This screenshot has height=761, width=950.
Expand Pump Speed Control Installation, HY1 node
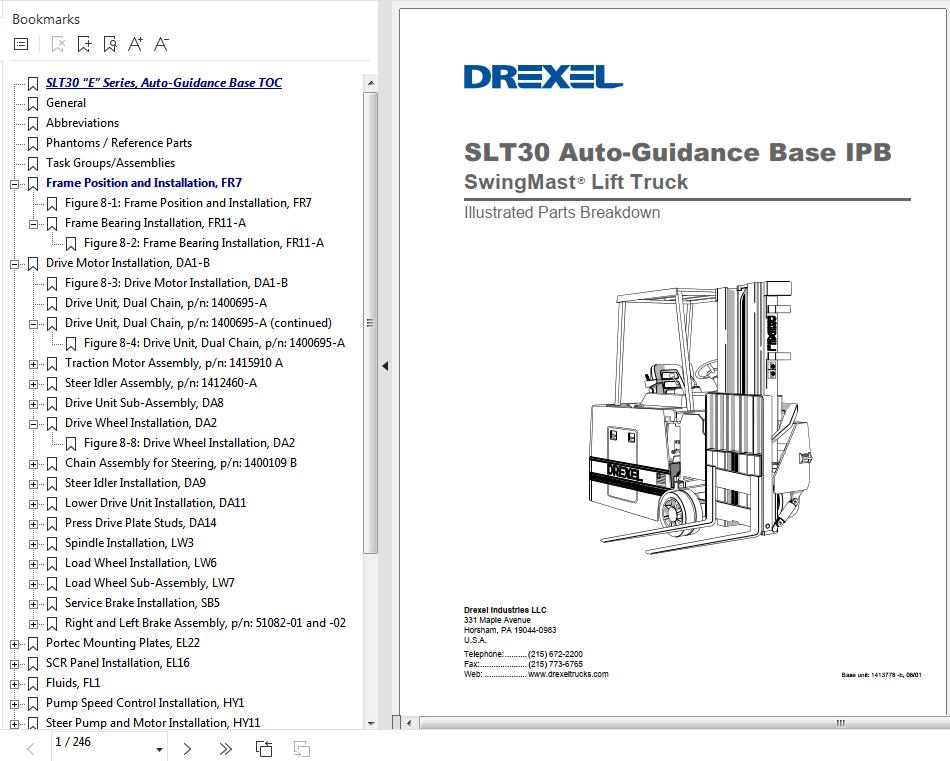[15, 703]
